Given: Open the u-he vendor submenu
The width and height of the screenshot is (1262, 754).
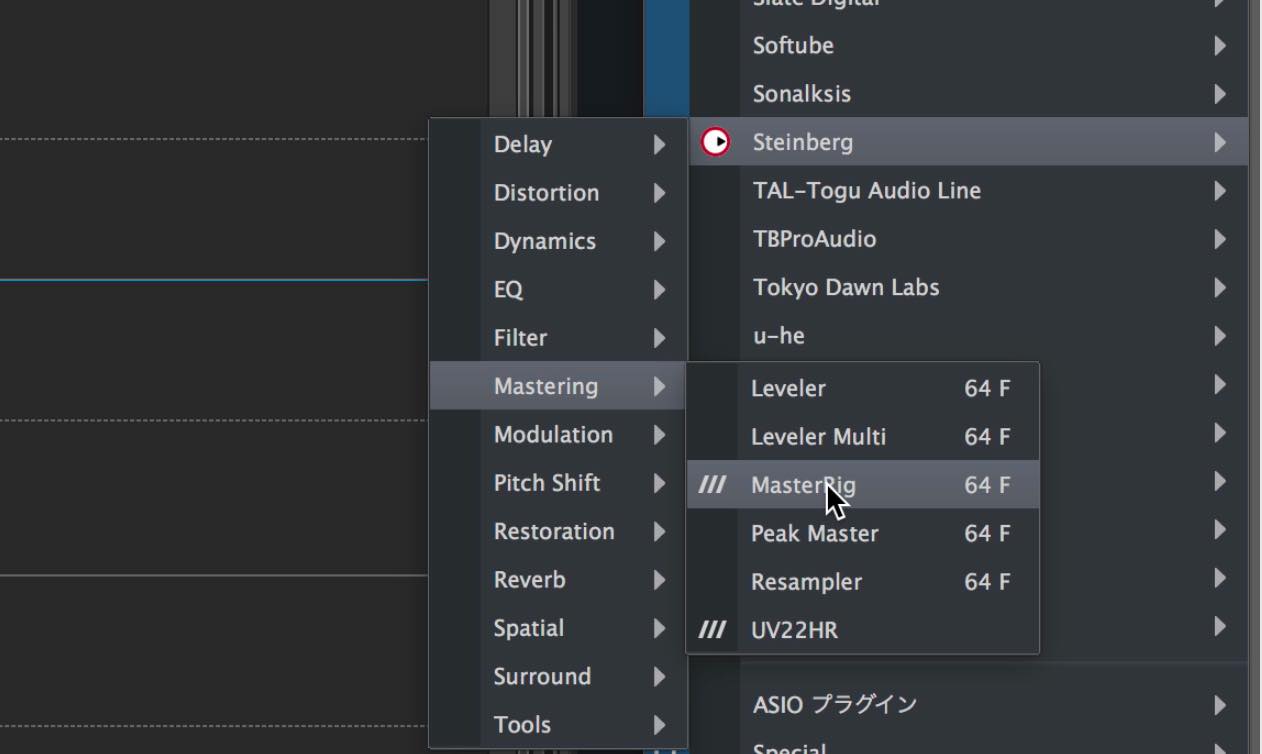Looking at the screenshot, I should click(x=968, y=335).
